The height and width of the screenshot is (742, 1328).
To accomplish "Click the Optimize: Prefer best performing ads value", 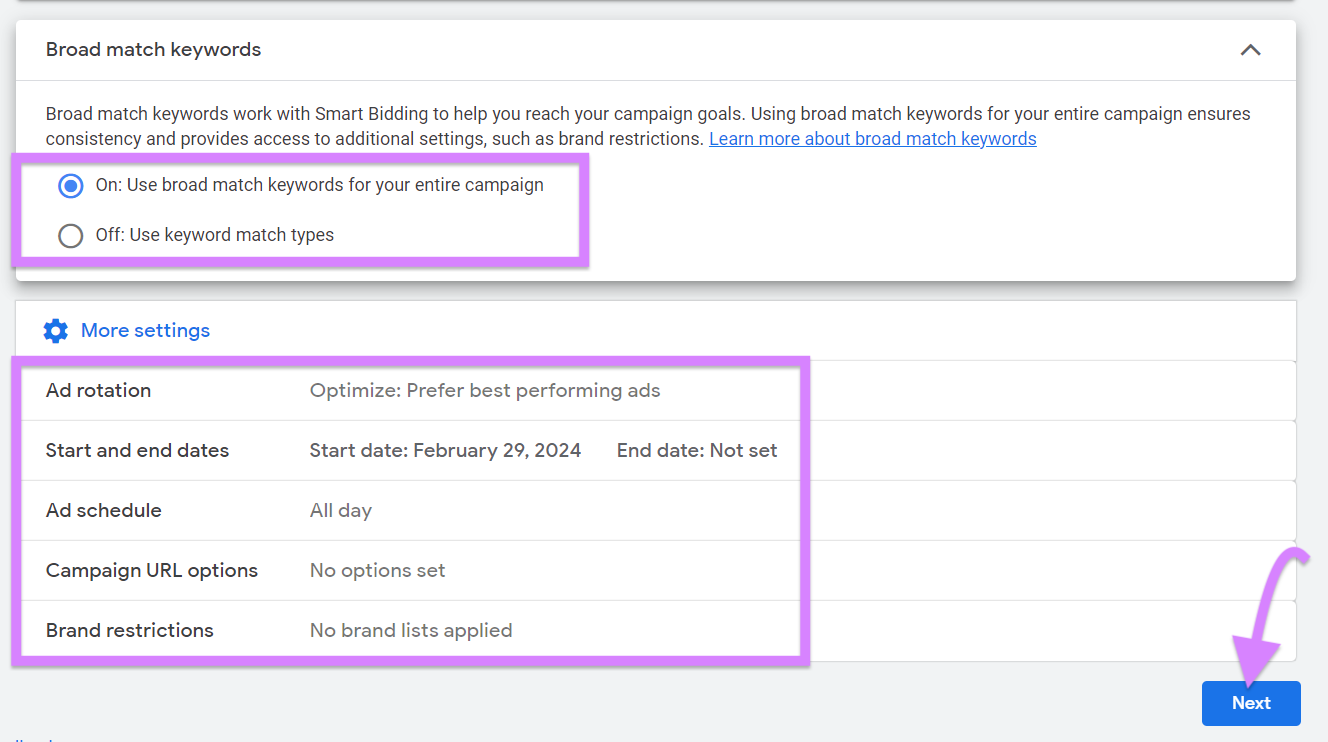I will pos(485,390).
